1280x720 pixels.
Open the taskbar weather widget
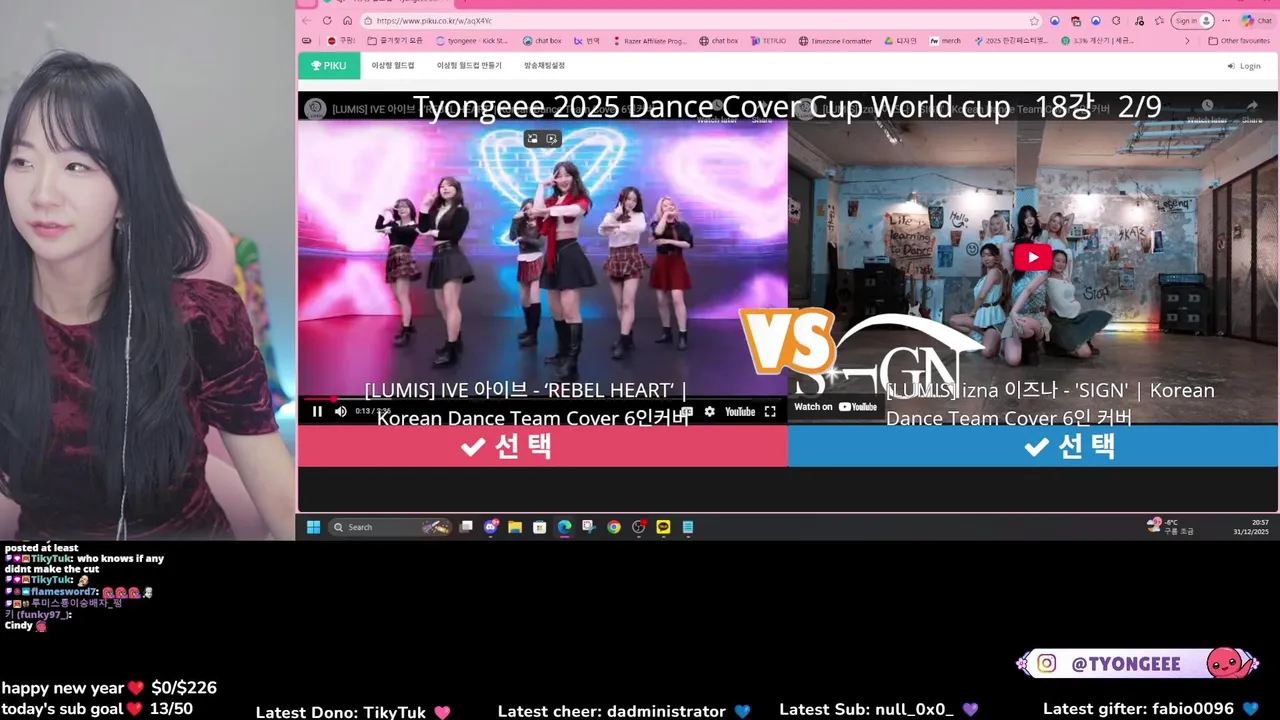1170,527
